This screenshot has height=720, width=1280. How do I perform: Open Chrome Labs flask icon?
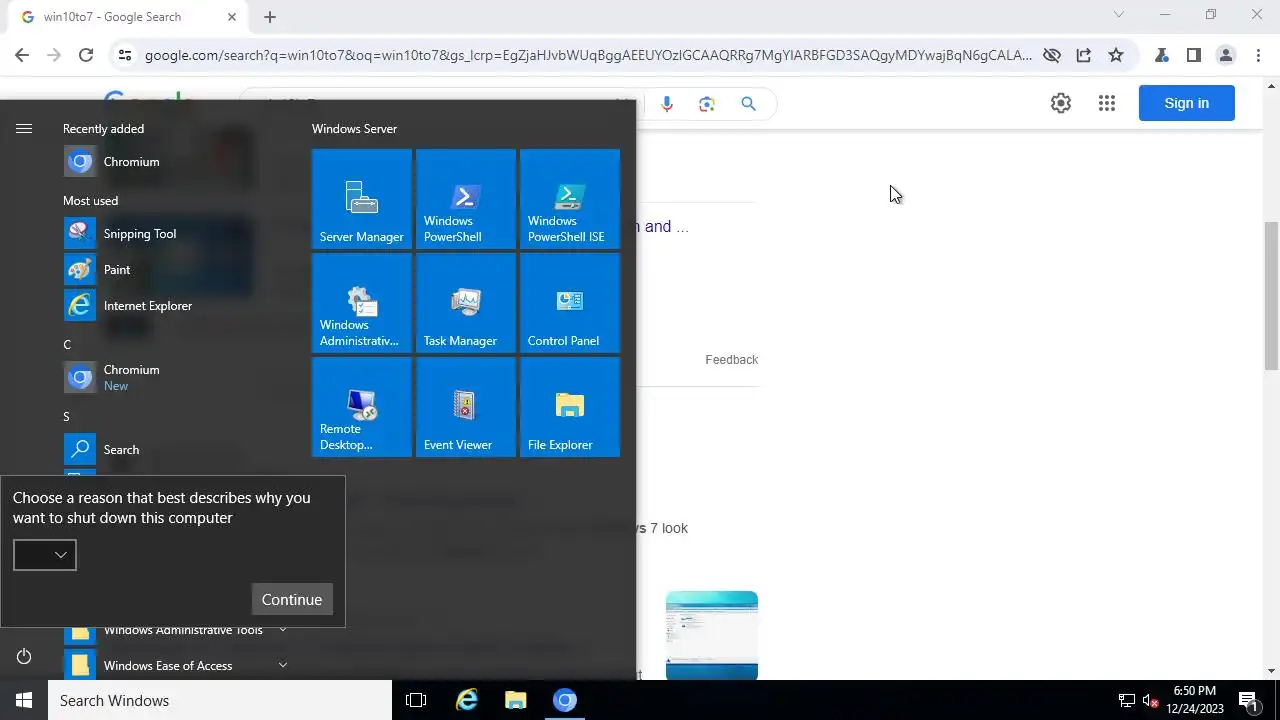click(x=1162, y=55)
